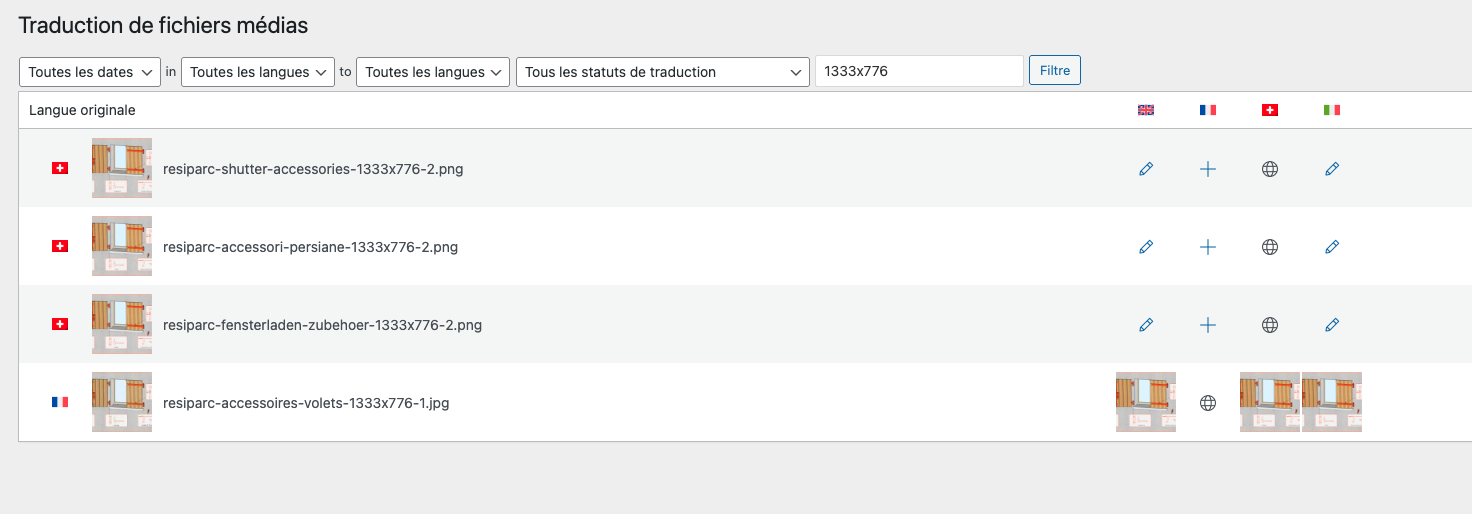This screenshot has height=514, width=1472.
Task: Click Italian translation thumbnail of resiparc-accessoires-volets
Action: 1332,402
